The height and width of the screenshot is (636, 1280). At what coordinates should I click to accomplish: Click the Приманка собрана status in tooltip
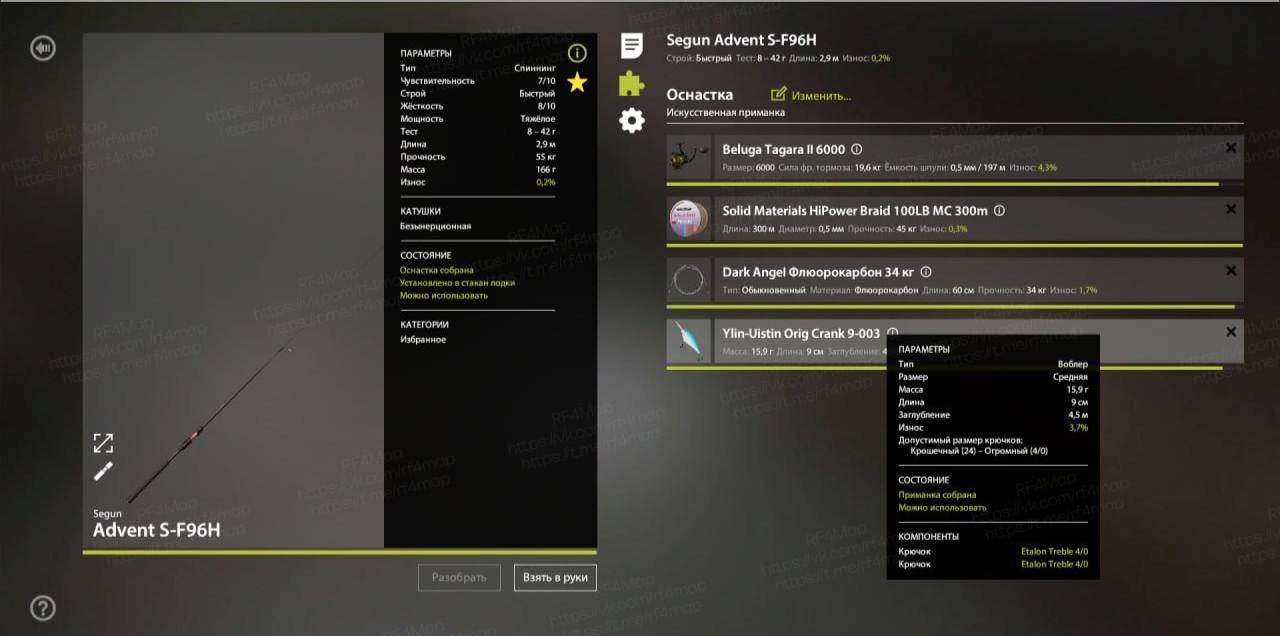coord(937,495)
